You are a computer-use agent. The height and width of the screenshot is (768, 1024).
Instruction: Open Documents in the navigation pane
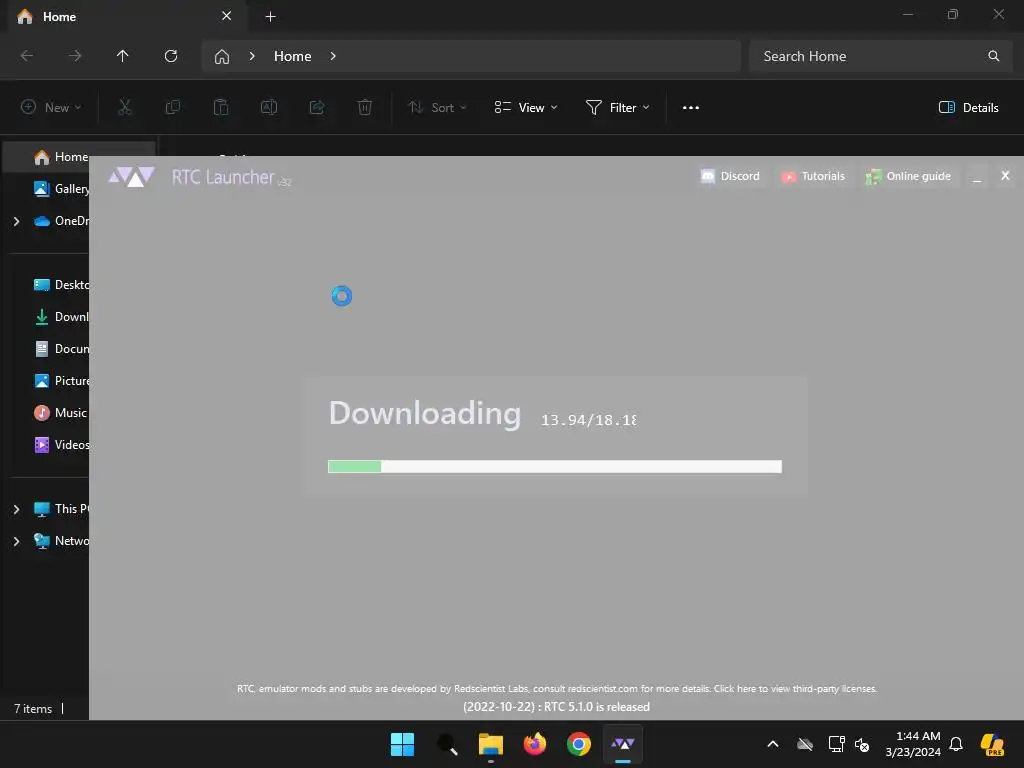click(x=61, y=349)
